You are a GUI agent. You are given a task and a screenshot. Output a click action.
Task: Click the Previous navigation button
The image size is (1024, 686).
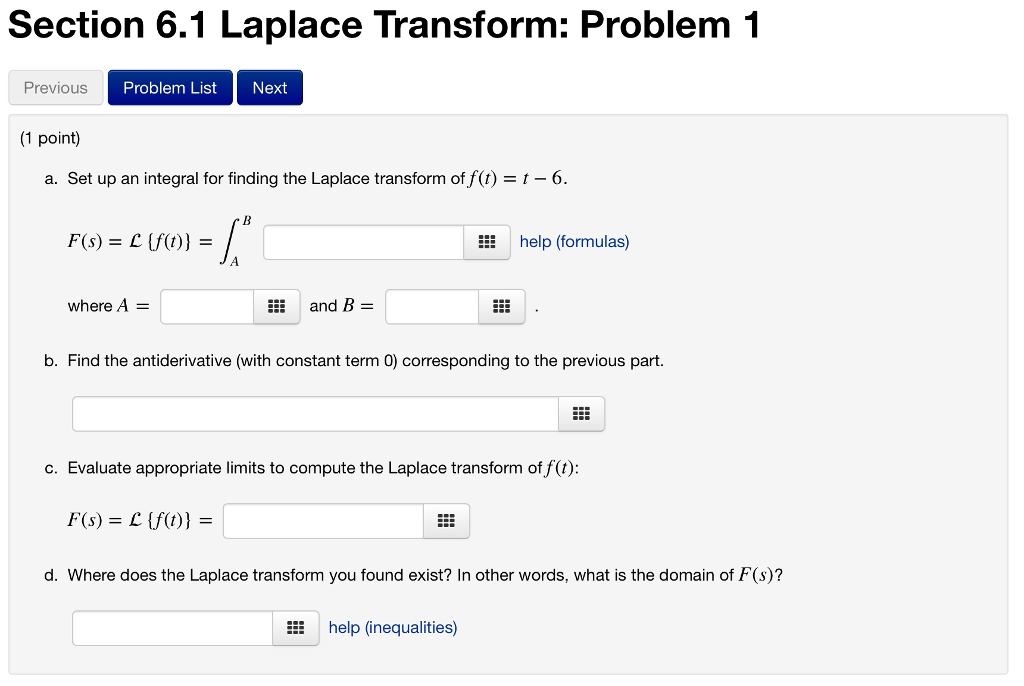[x=55, y=87]
